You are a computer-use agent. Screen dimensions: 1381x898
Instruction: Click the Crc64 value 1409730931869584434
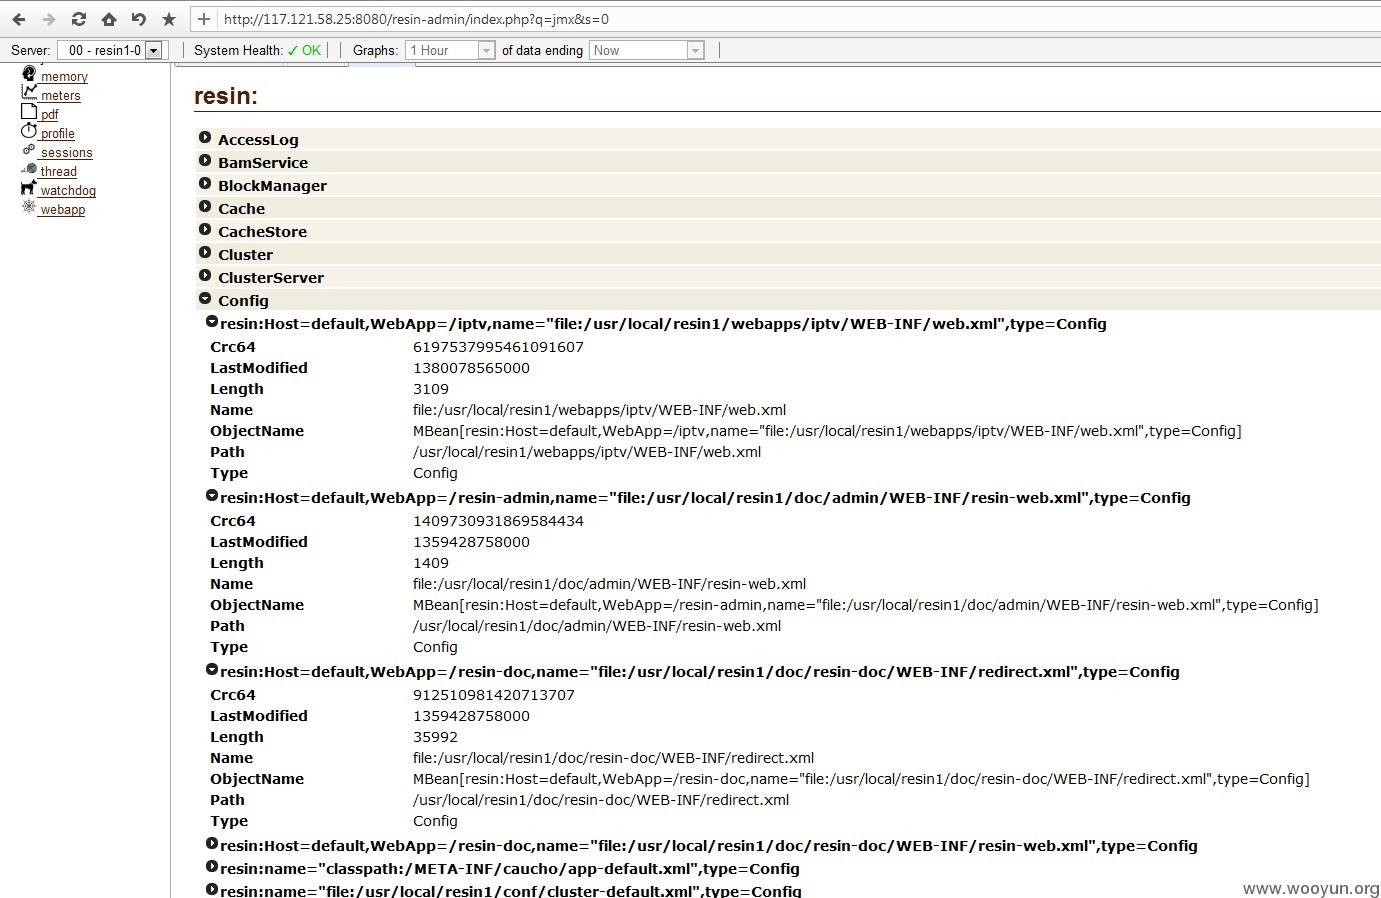click(498, 521)
